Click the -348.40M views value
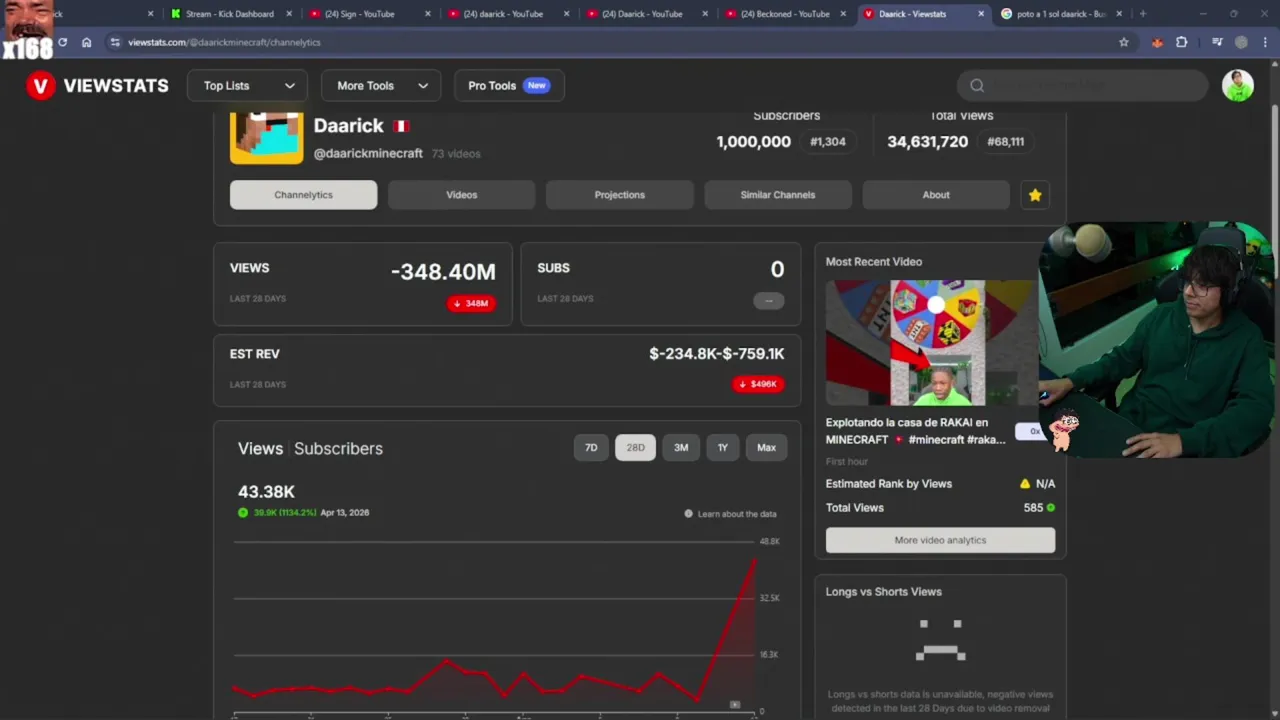 [443, 272]
